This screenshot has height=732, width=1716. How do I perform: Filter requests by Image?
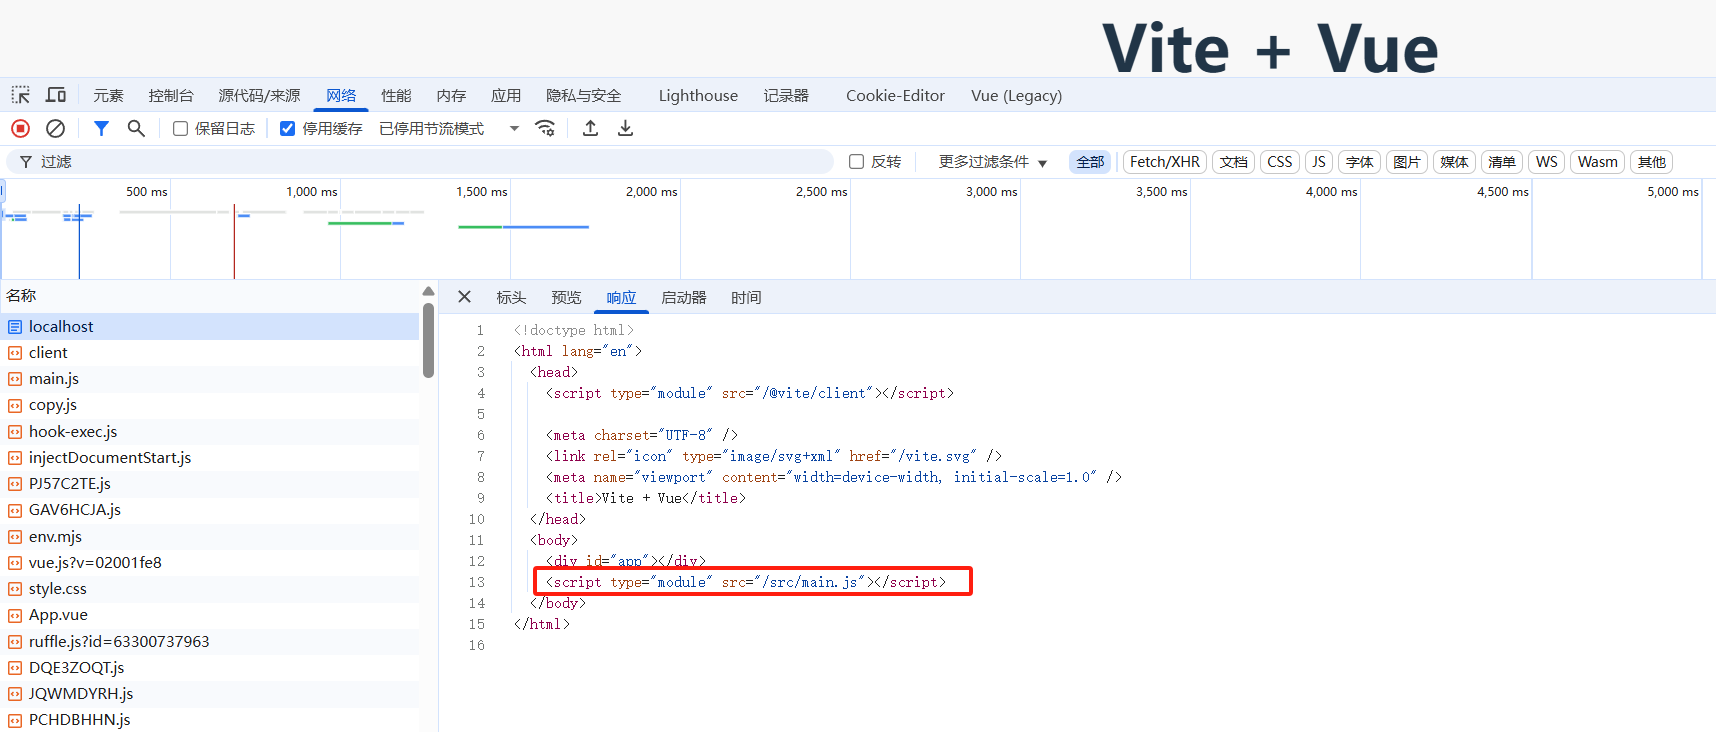tap(1407, 161)
